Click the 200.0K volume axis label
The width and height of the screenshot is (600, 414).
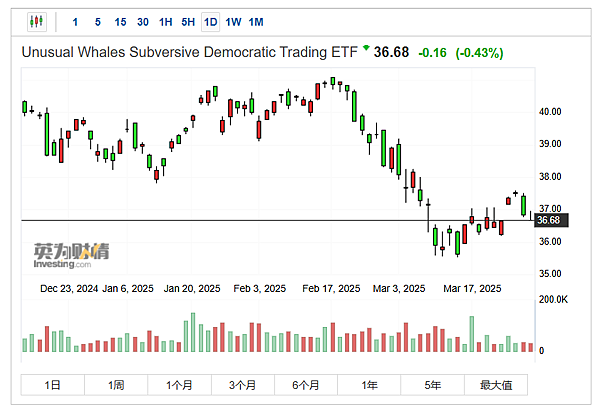tap(553, 299)
